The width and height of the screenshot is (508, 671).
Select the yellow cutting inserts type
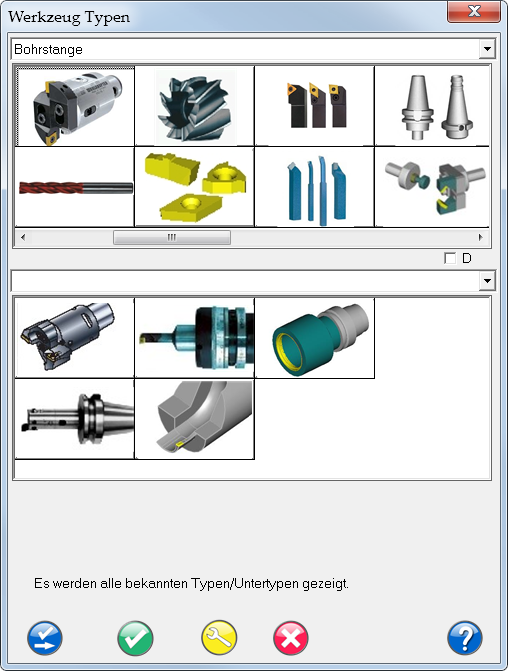(x=195, y=187)
